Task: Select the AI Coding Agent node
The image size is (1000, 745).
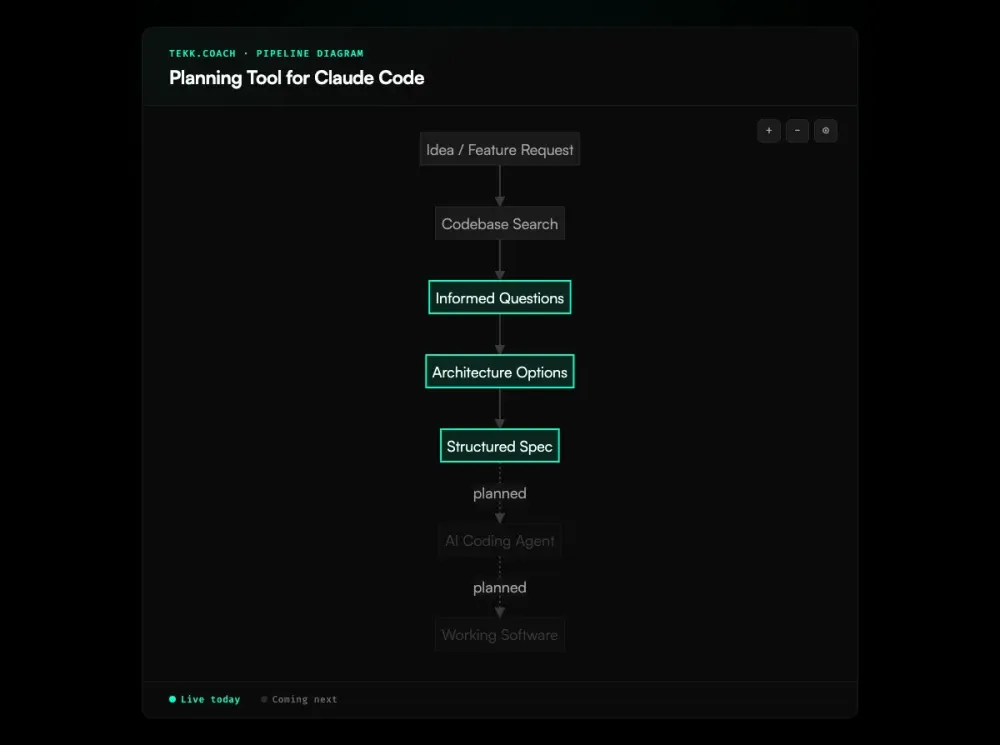Action: point(499,540)
